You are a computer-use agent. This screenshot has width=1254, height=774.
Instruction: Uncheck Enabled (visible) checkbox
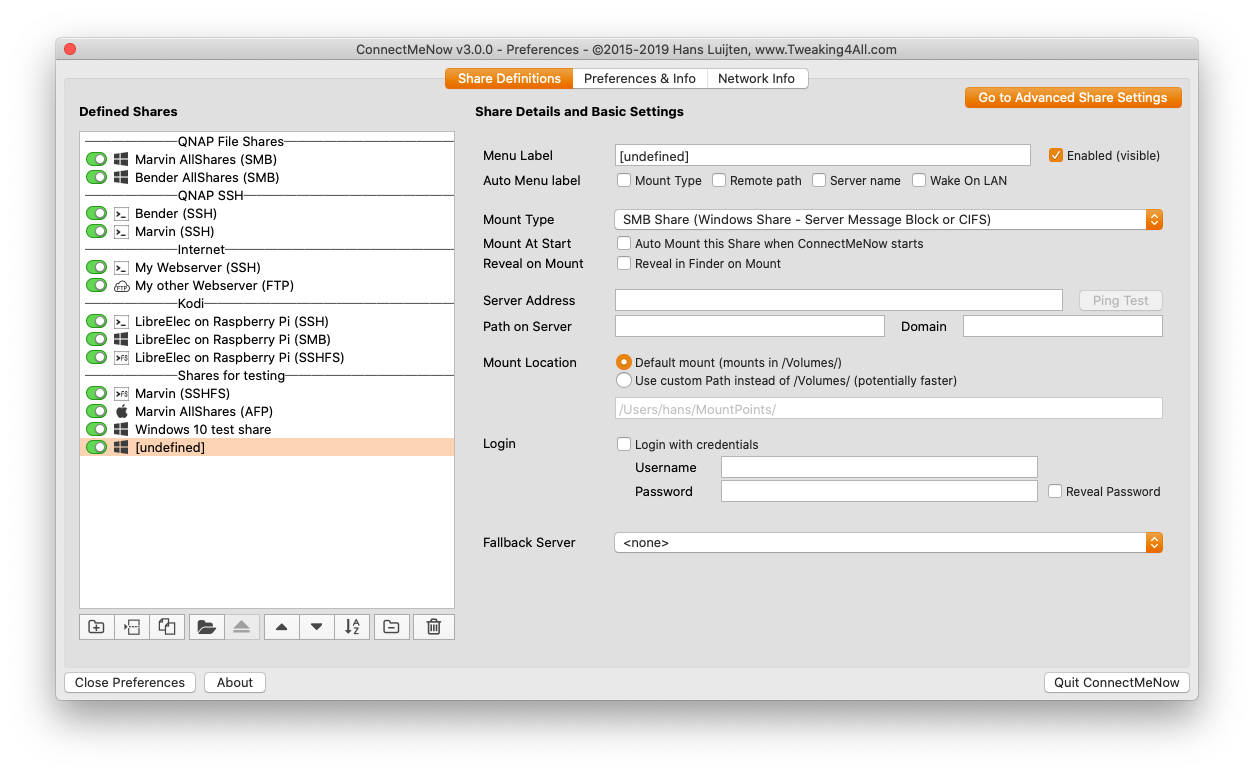click(1055, 155)
